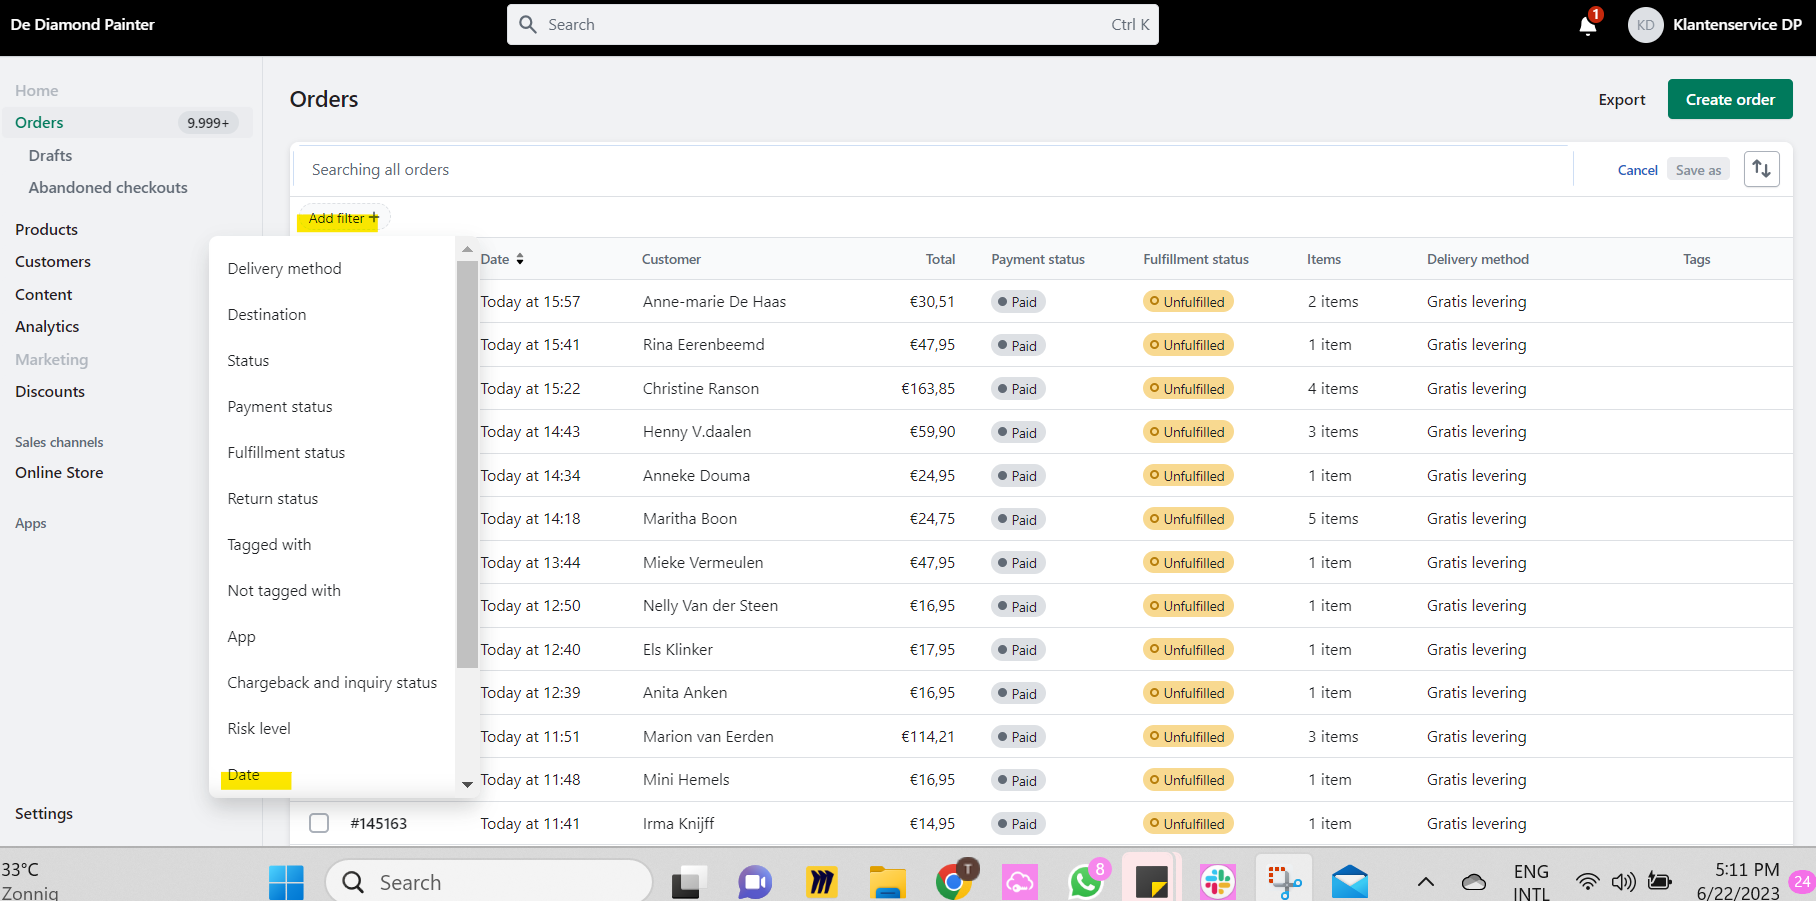The image size is (1816, 901).
Task: Sort orders by the Date column
Action: [x=502, y=259]
